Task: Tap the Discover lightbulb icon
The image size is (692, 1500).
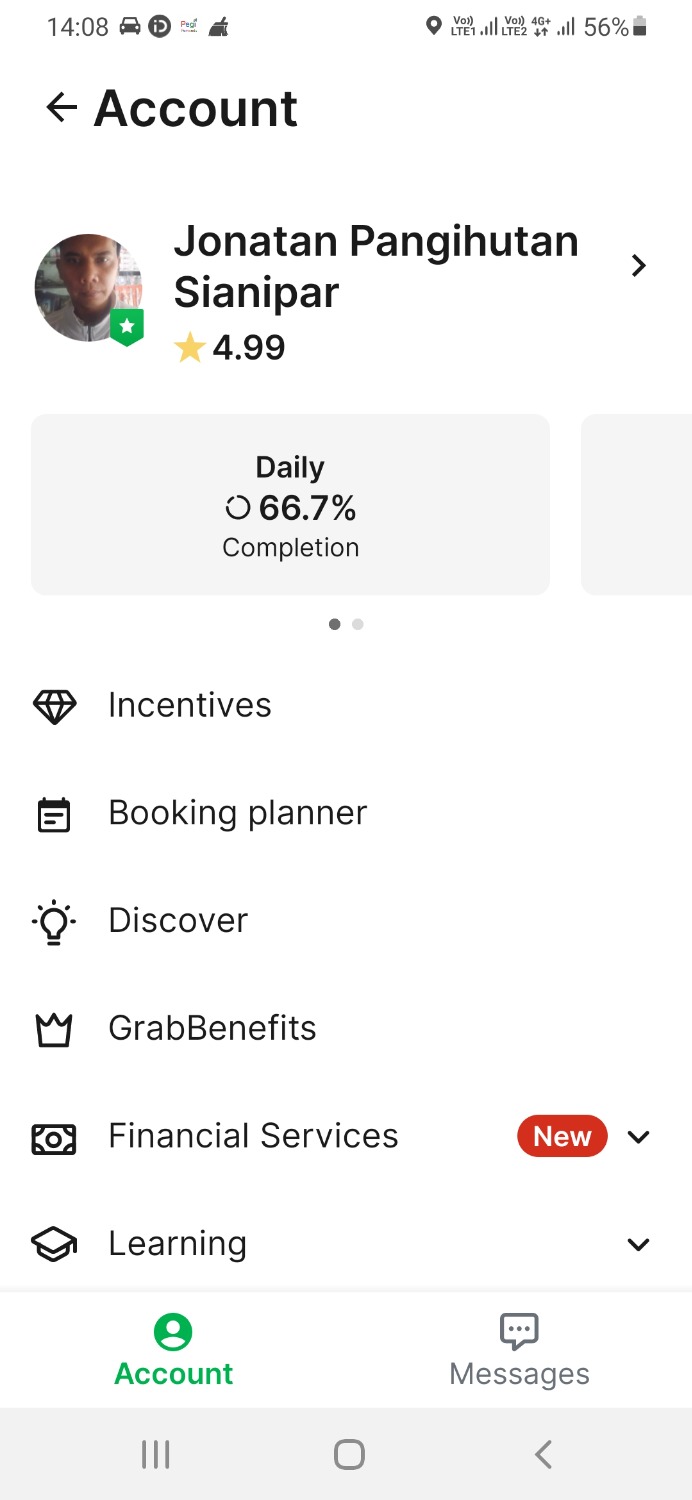Action: (x=54, y=922)
